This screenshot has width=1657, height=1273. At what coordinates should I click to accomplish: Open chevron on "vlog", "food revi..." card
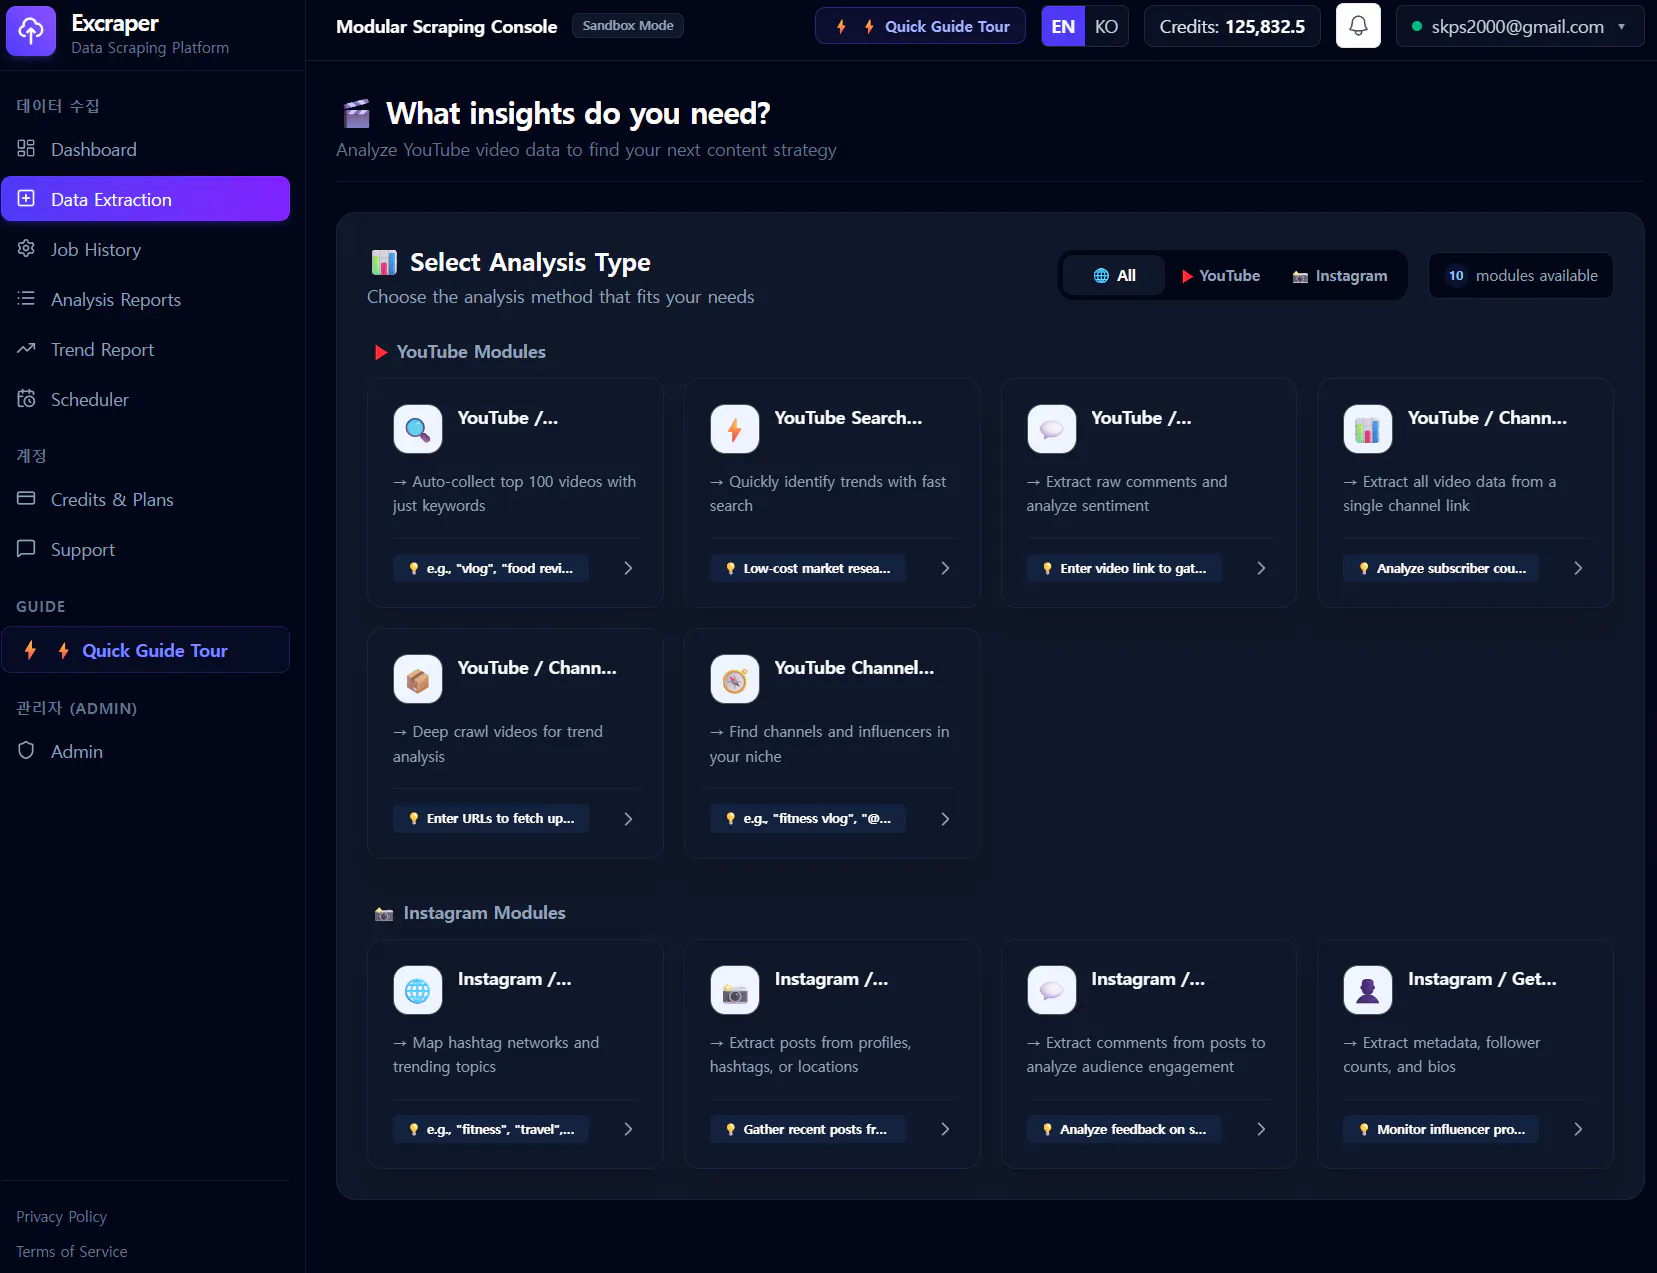point(628,568)
